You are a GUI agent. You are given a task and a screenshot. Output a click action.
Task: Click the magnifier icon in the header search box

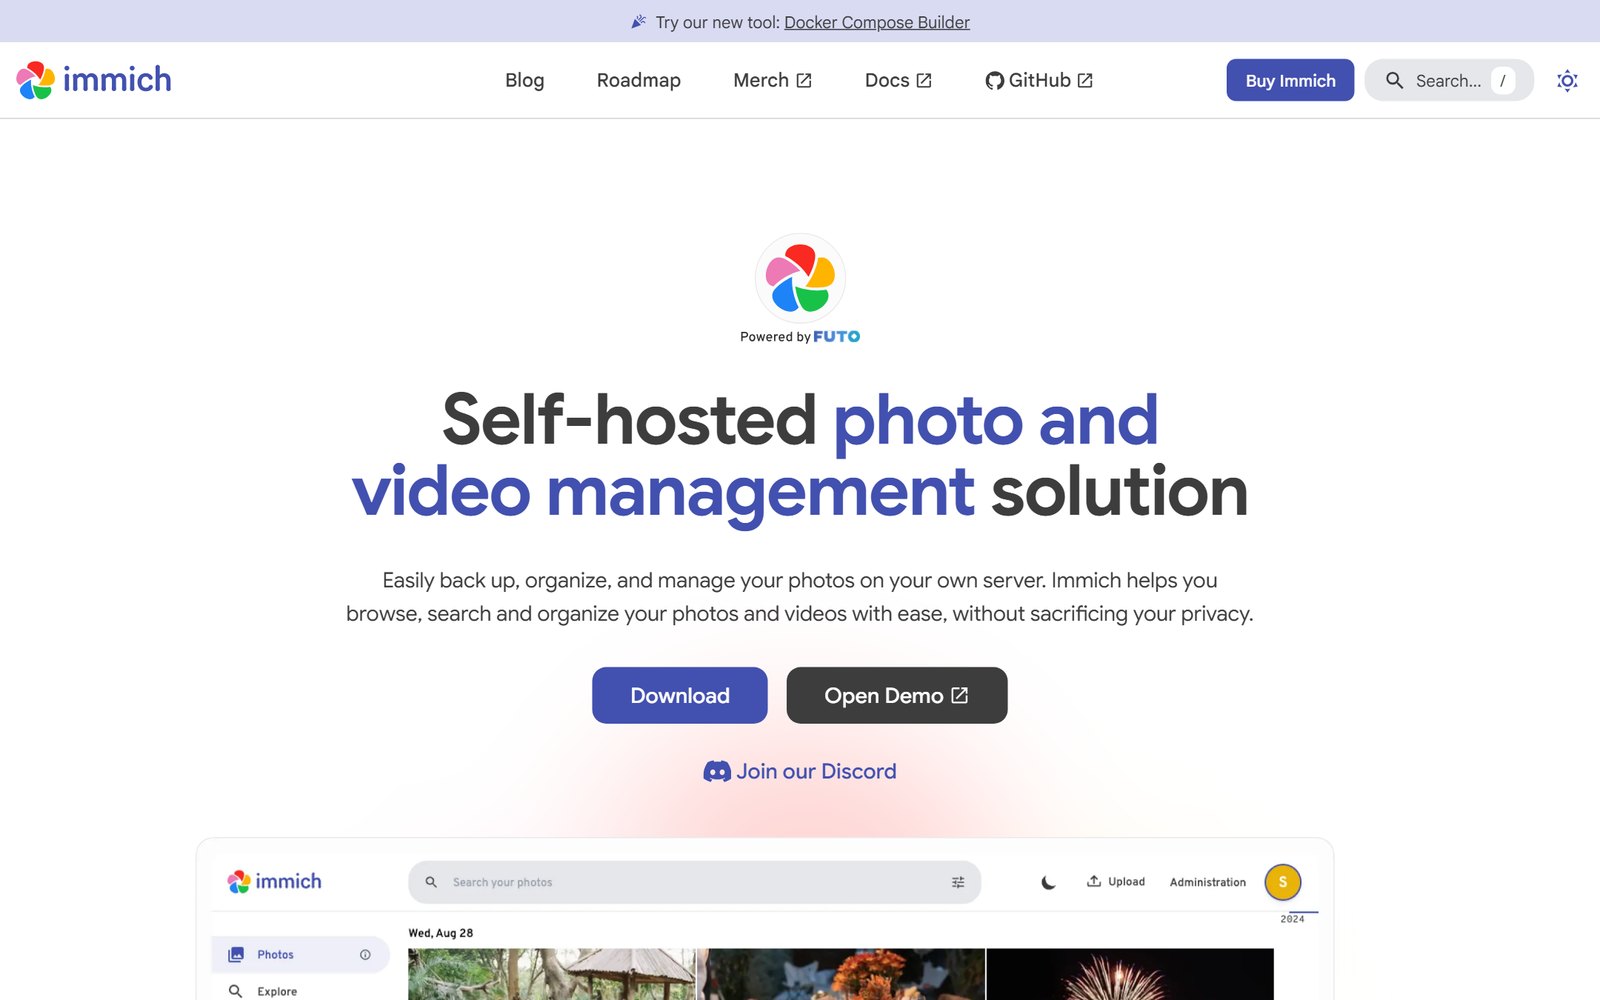1394,80
